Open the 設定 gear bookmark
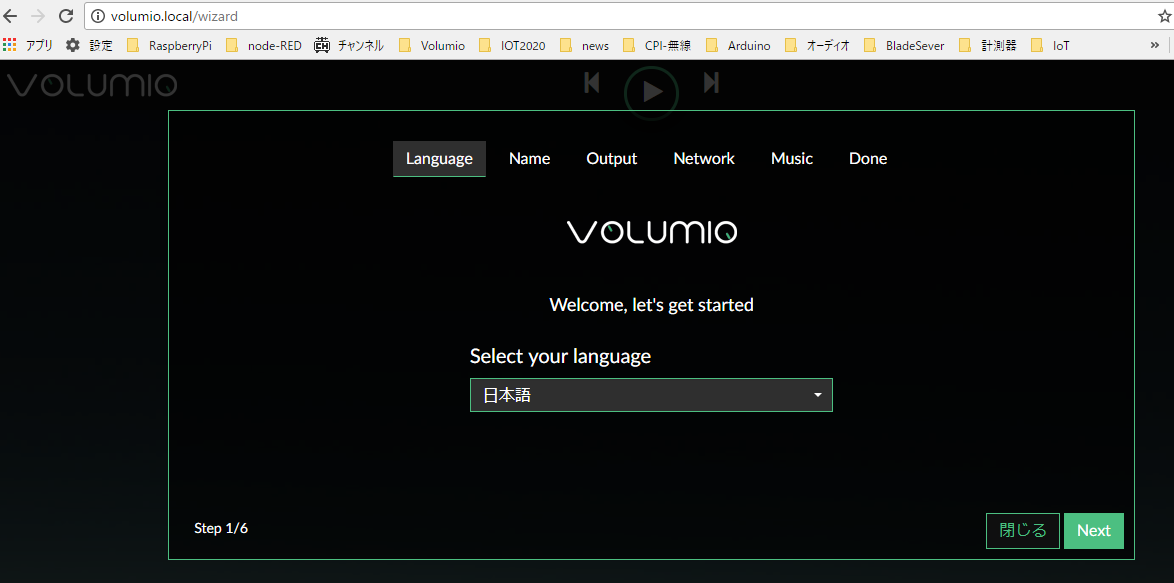The height and width of the screenshot is (583, 1174). [88, 46]
